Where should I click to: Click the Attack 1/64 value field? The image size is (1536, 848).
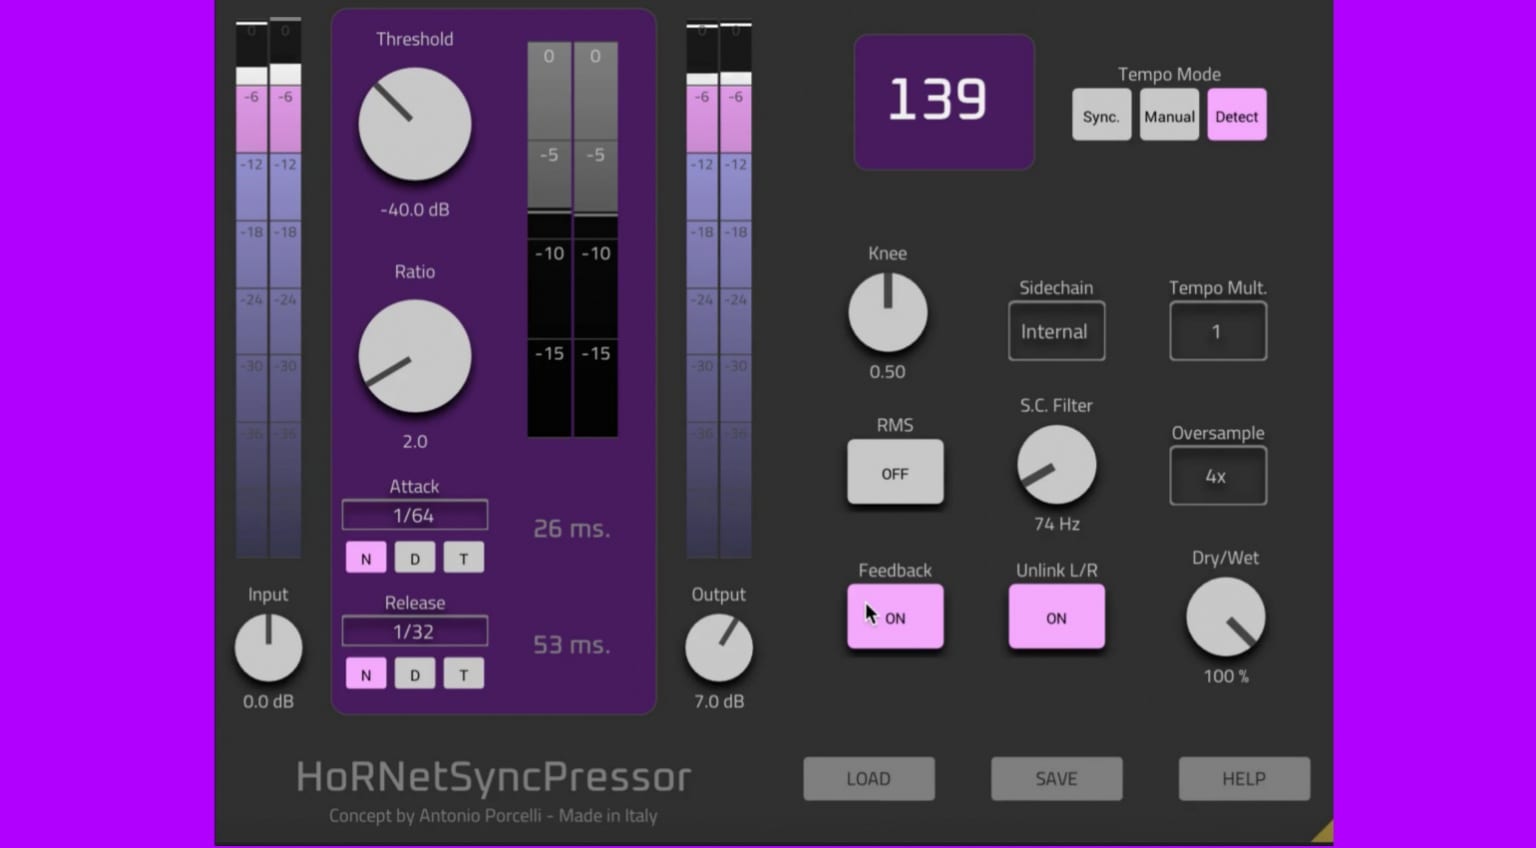click(x=414, y=515)
